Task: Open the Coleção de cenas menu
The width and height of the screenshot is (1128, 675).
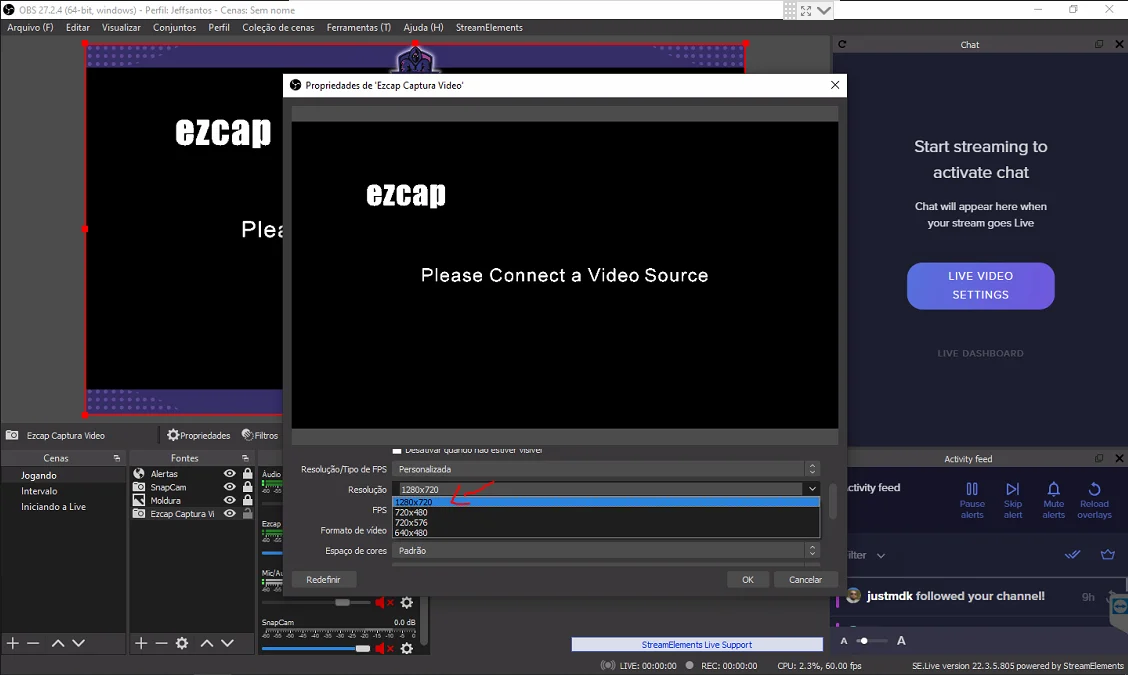Action: click(x=278, y=27)
